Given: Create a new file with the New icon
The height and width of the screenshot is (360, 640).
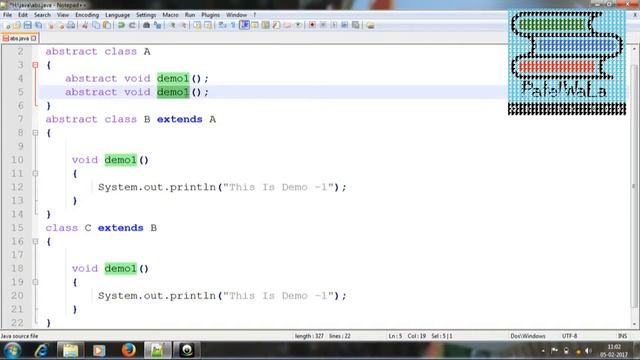Looking at the screenshot, I should click(x=7, y=25).
